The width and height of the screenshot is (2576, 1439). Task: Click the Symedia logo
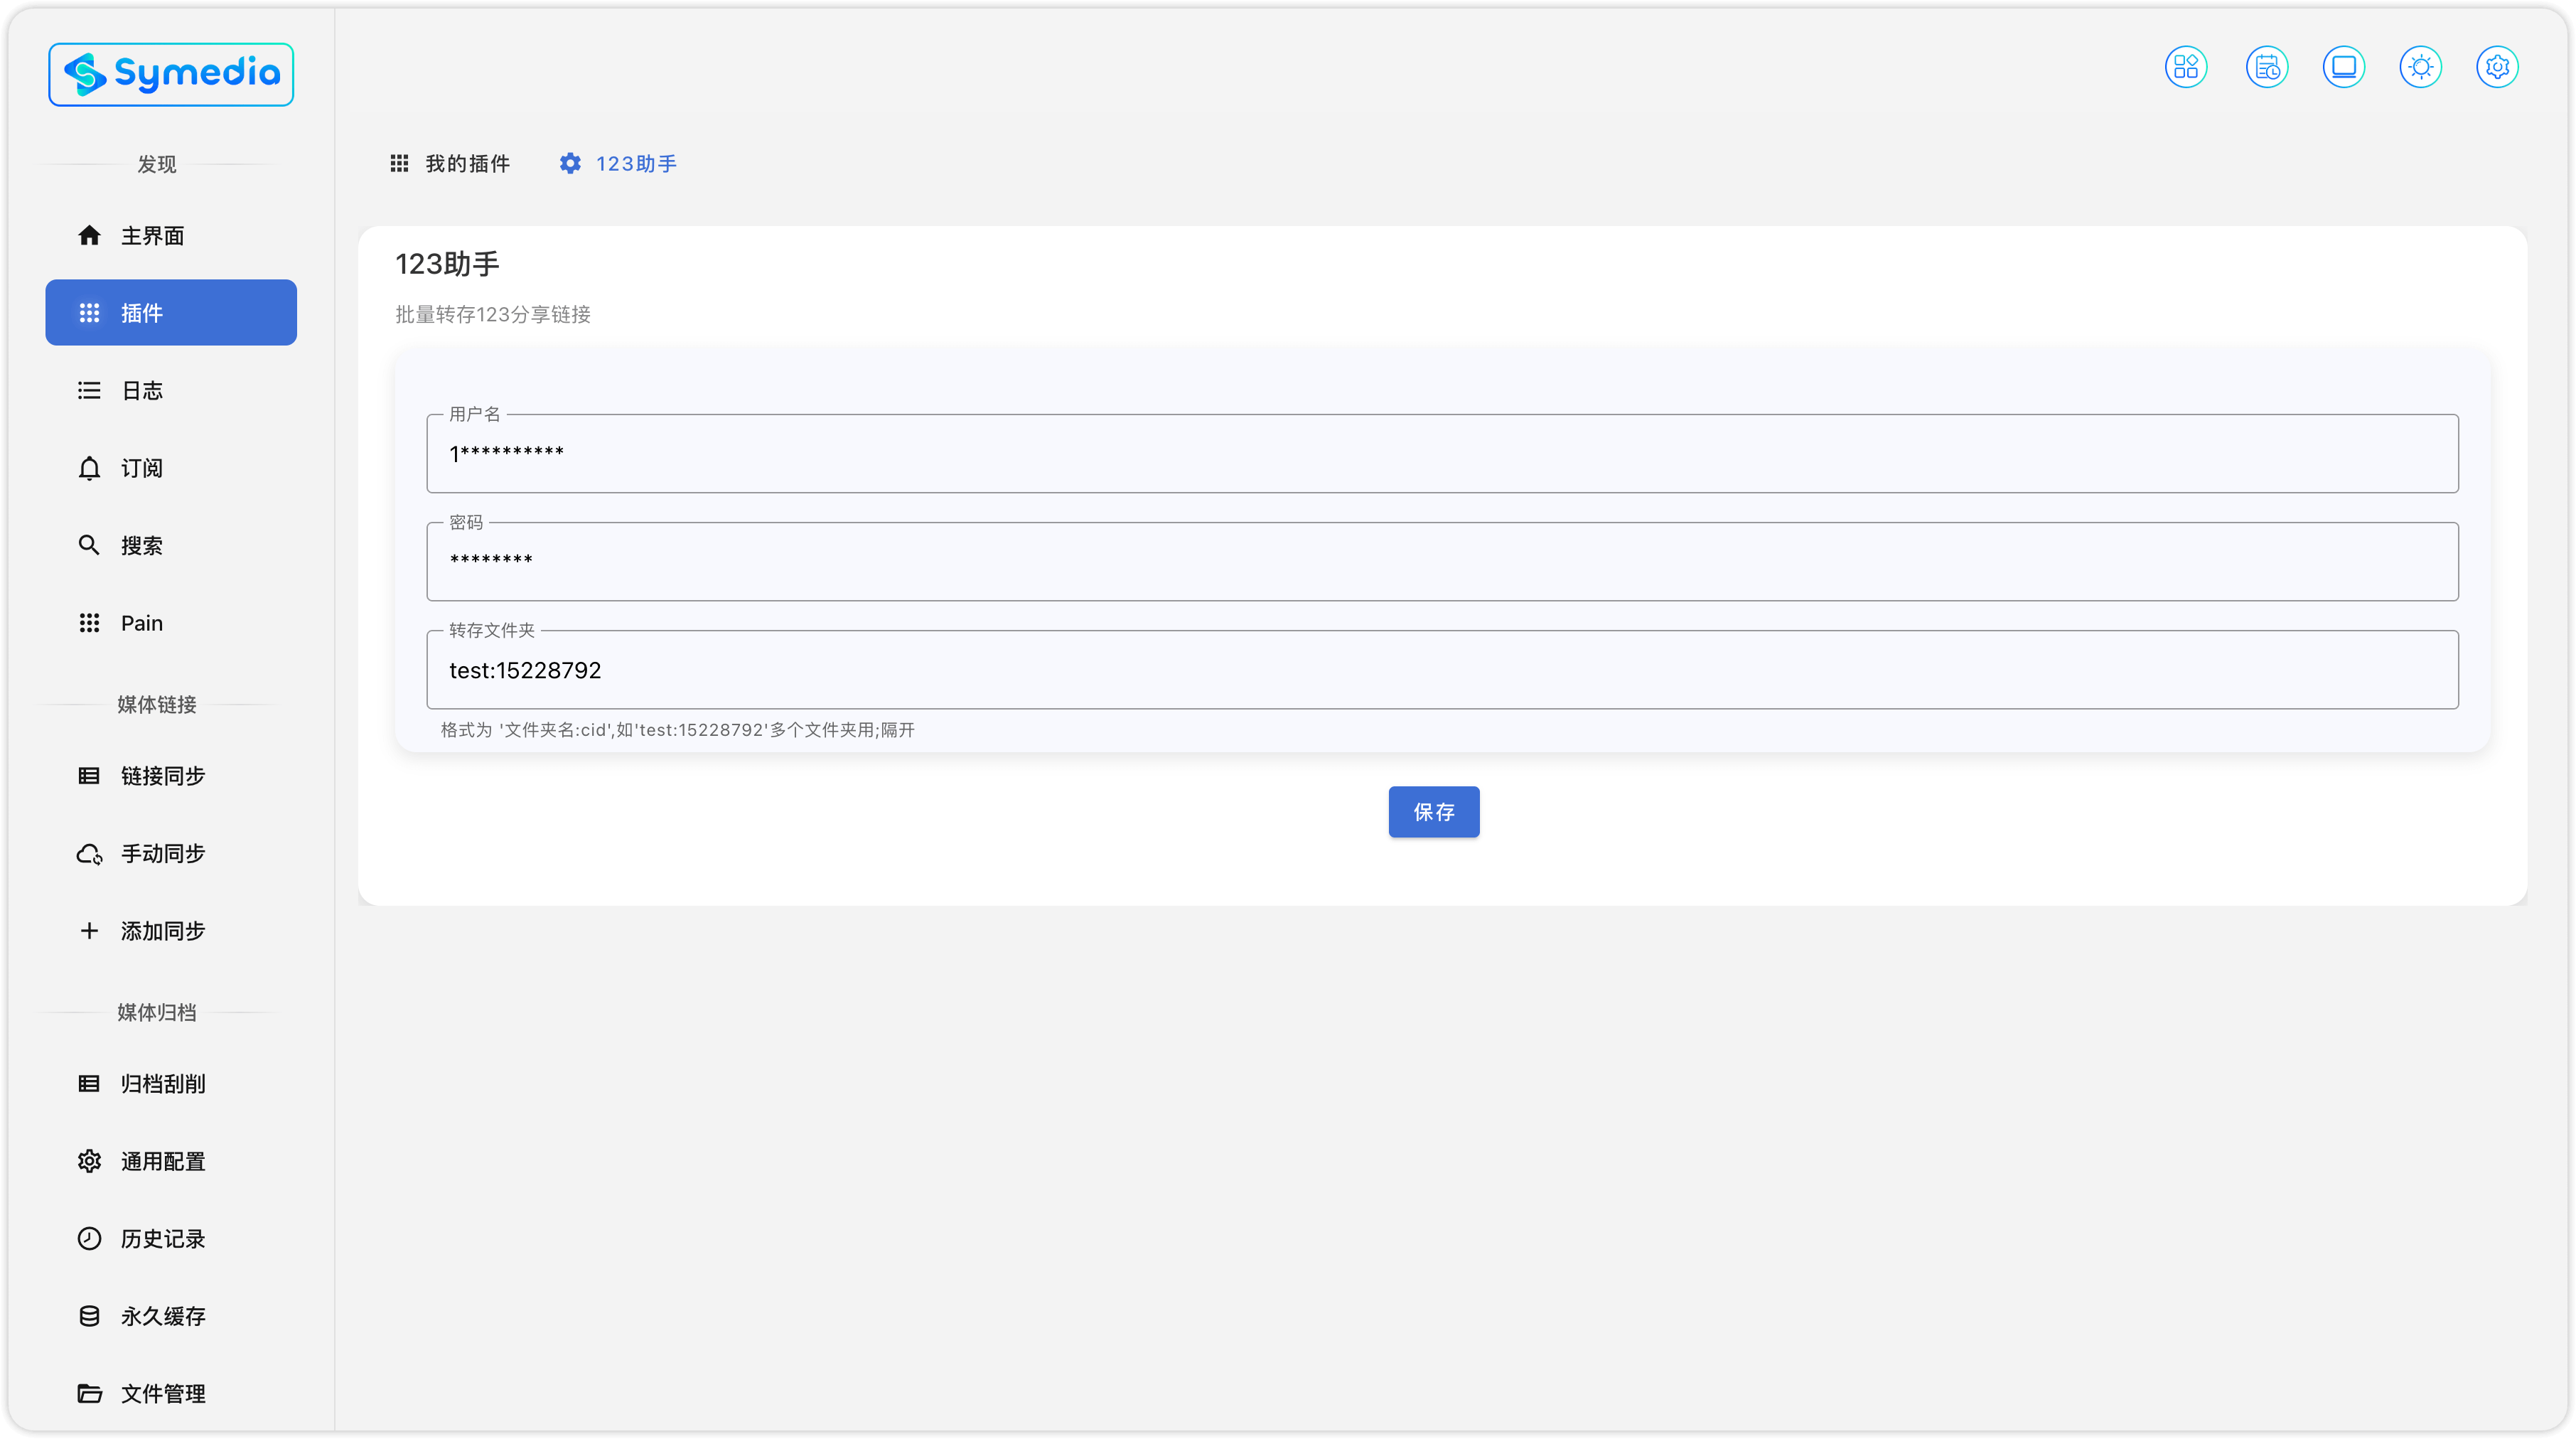coord(171,74)
